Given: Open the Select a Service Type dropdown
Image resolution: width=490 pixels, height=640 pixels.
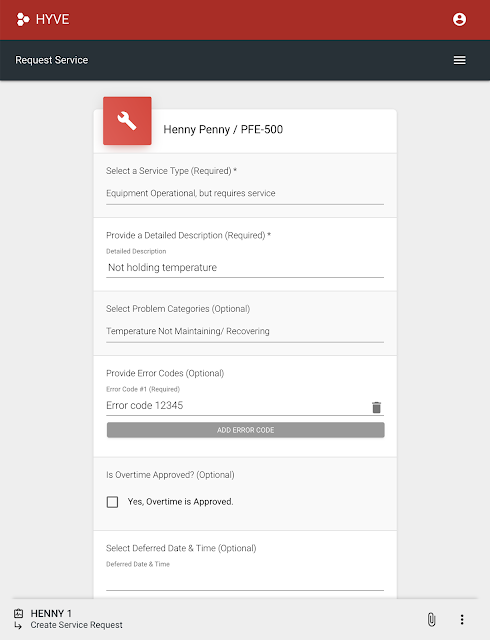Looking at the screenshot, I should coord(245,193).
